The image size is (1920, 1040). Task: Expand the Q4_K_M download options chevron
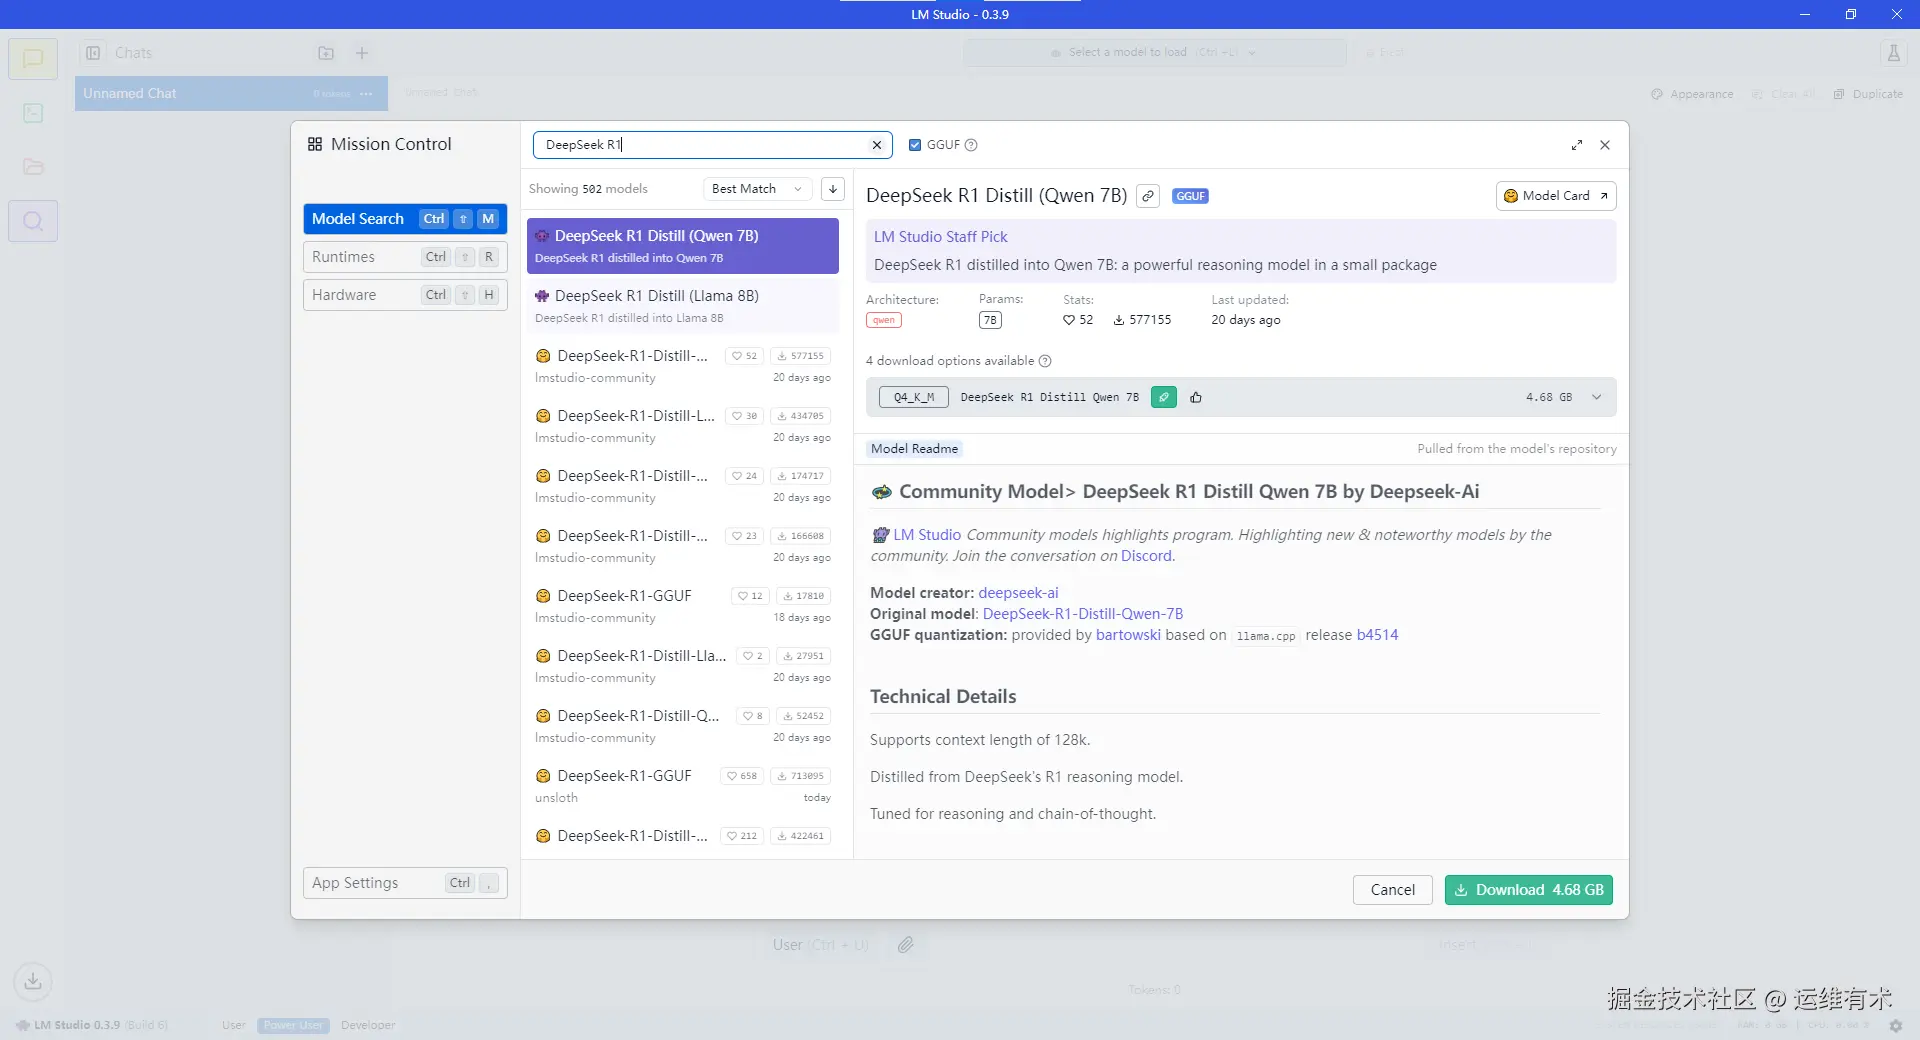pos(1597,397)
